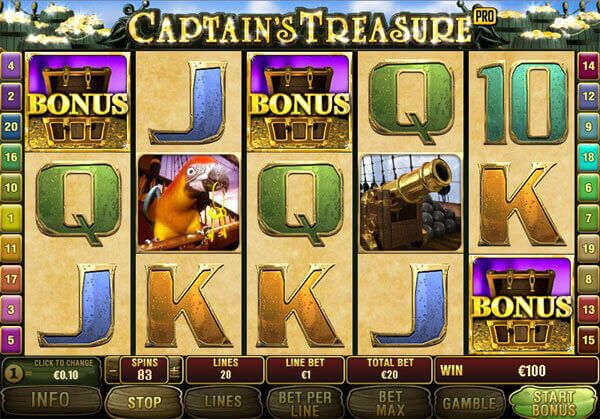Screen dimensions: 600x419
Task: Click the teal 10 symbol
Action: [522, 103]
